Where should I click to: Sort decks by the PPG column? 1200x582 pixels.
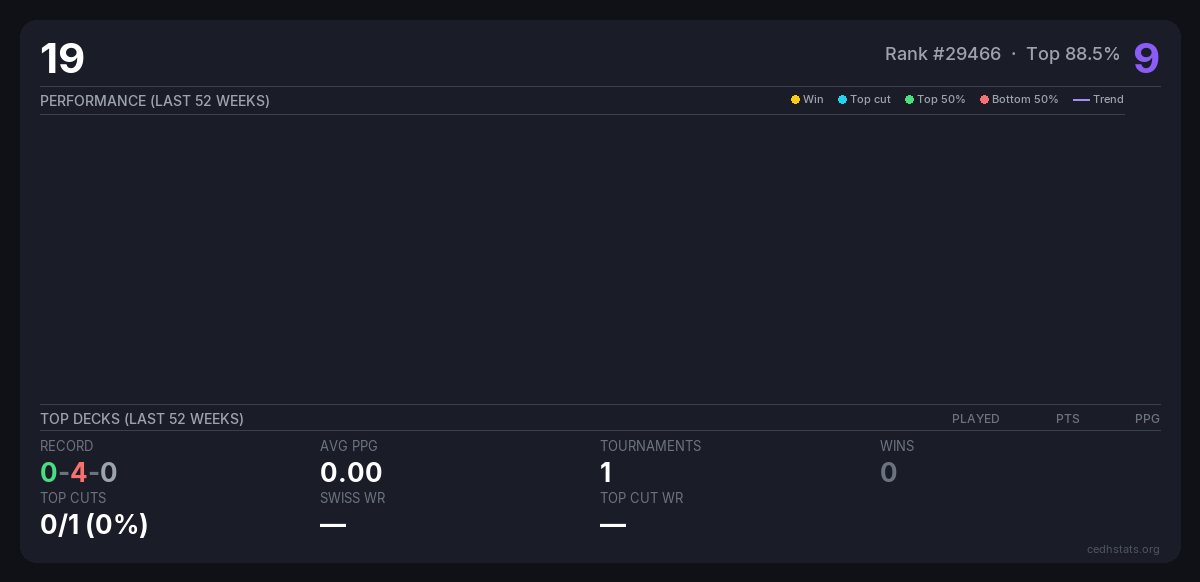click(x=1147, y=419)
